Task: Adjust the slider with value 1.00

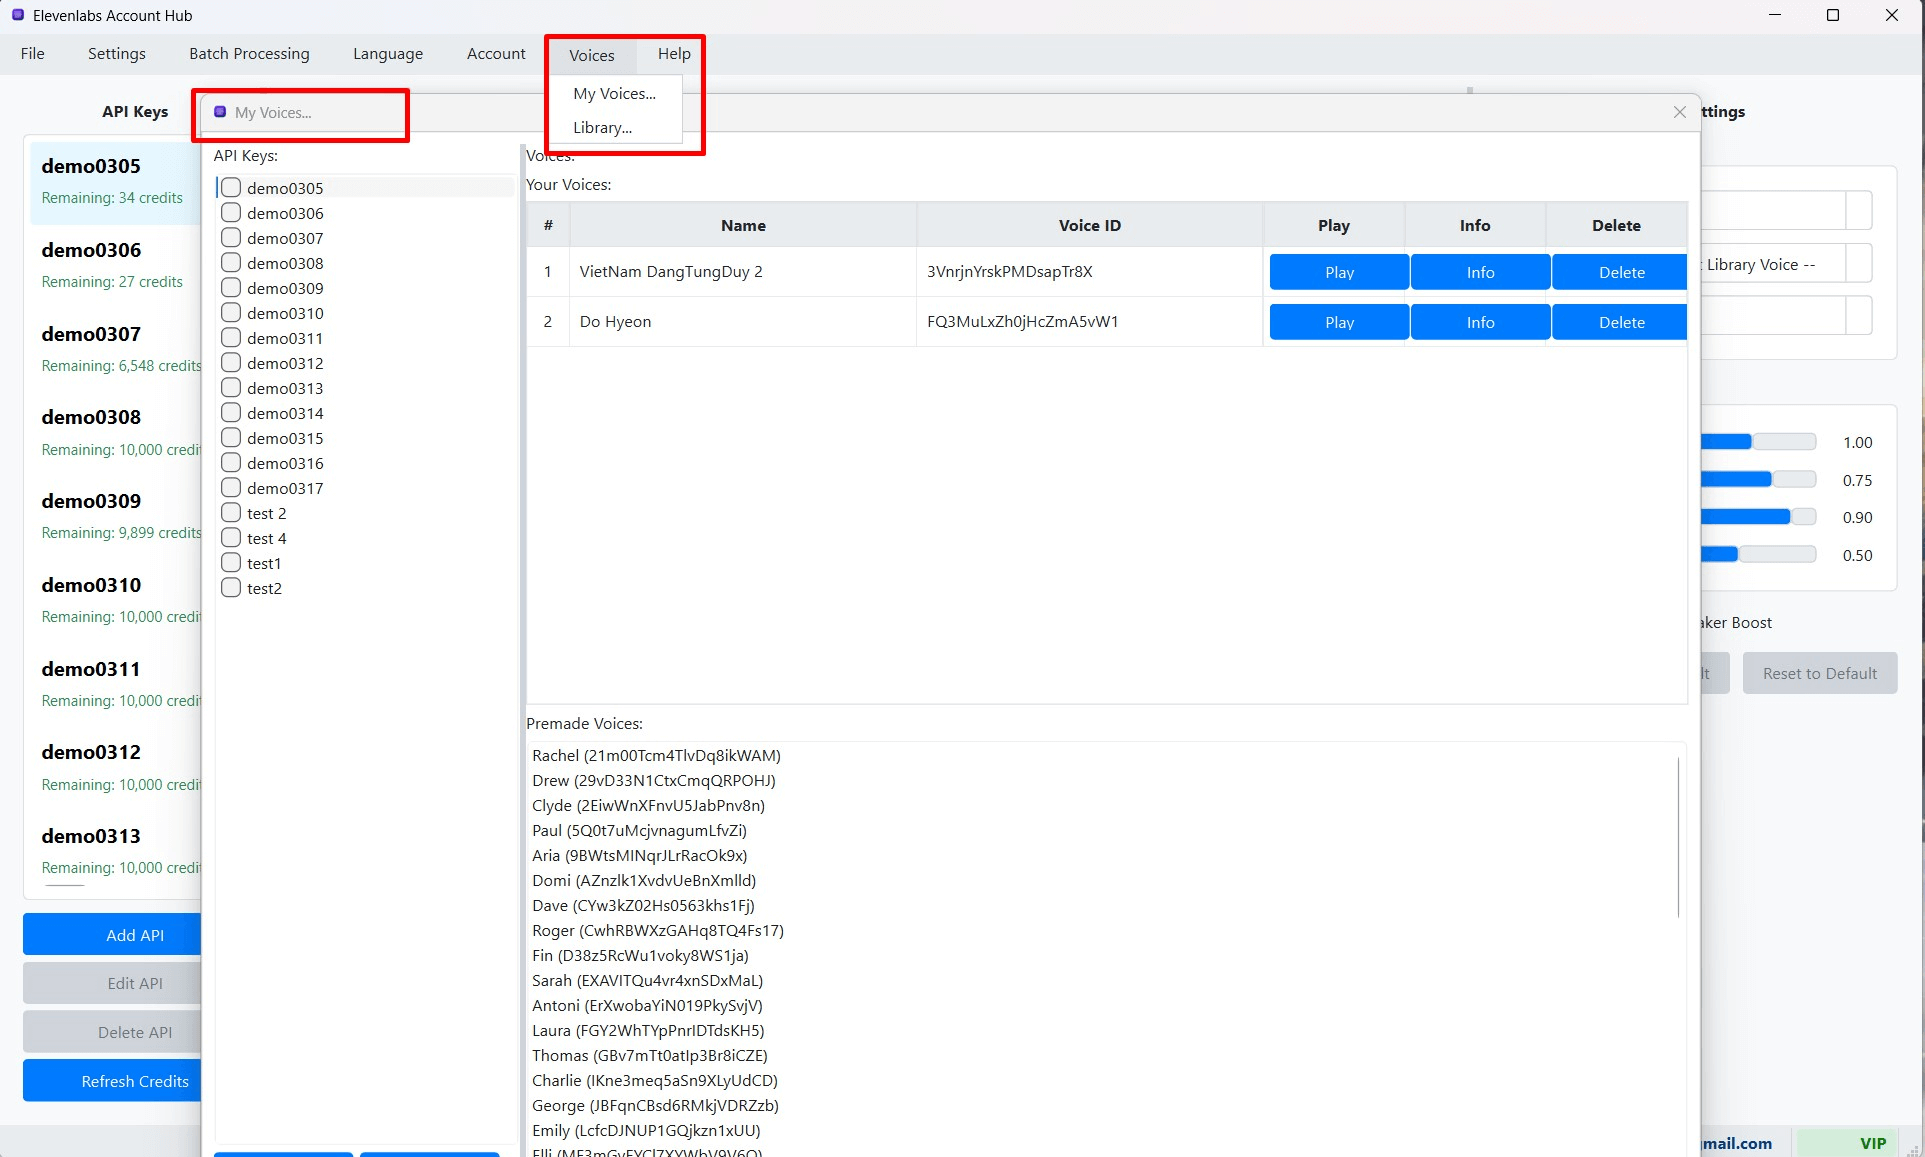Action: click(x=1758, y=442)
